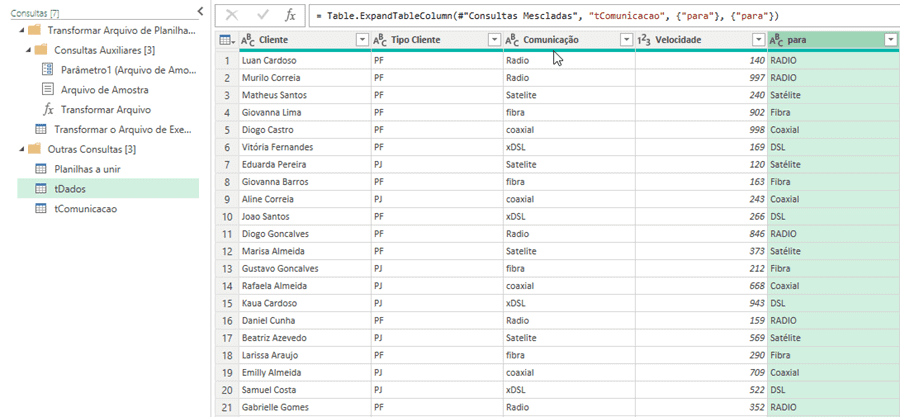Click the cancel X icon in formula bar
The height and width of the screenshot is (417, 900).
[232, 15]
